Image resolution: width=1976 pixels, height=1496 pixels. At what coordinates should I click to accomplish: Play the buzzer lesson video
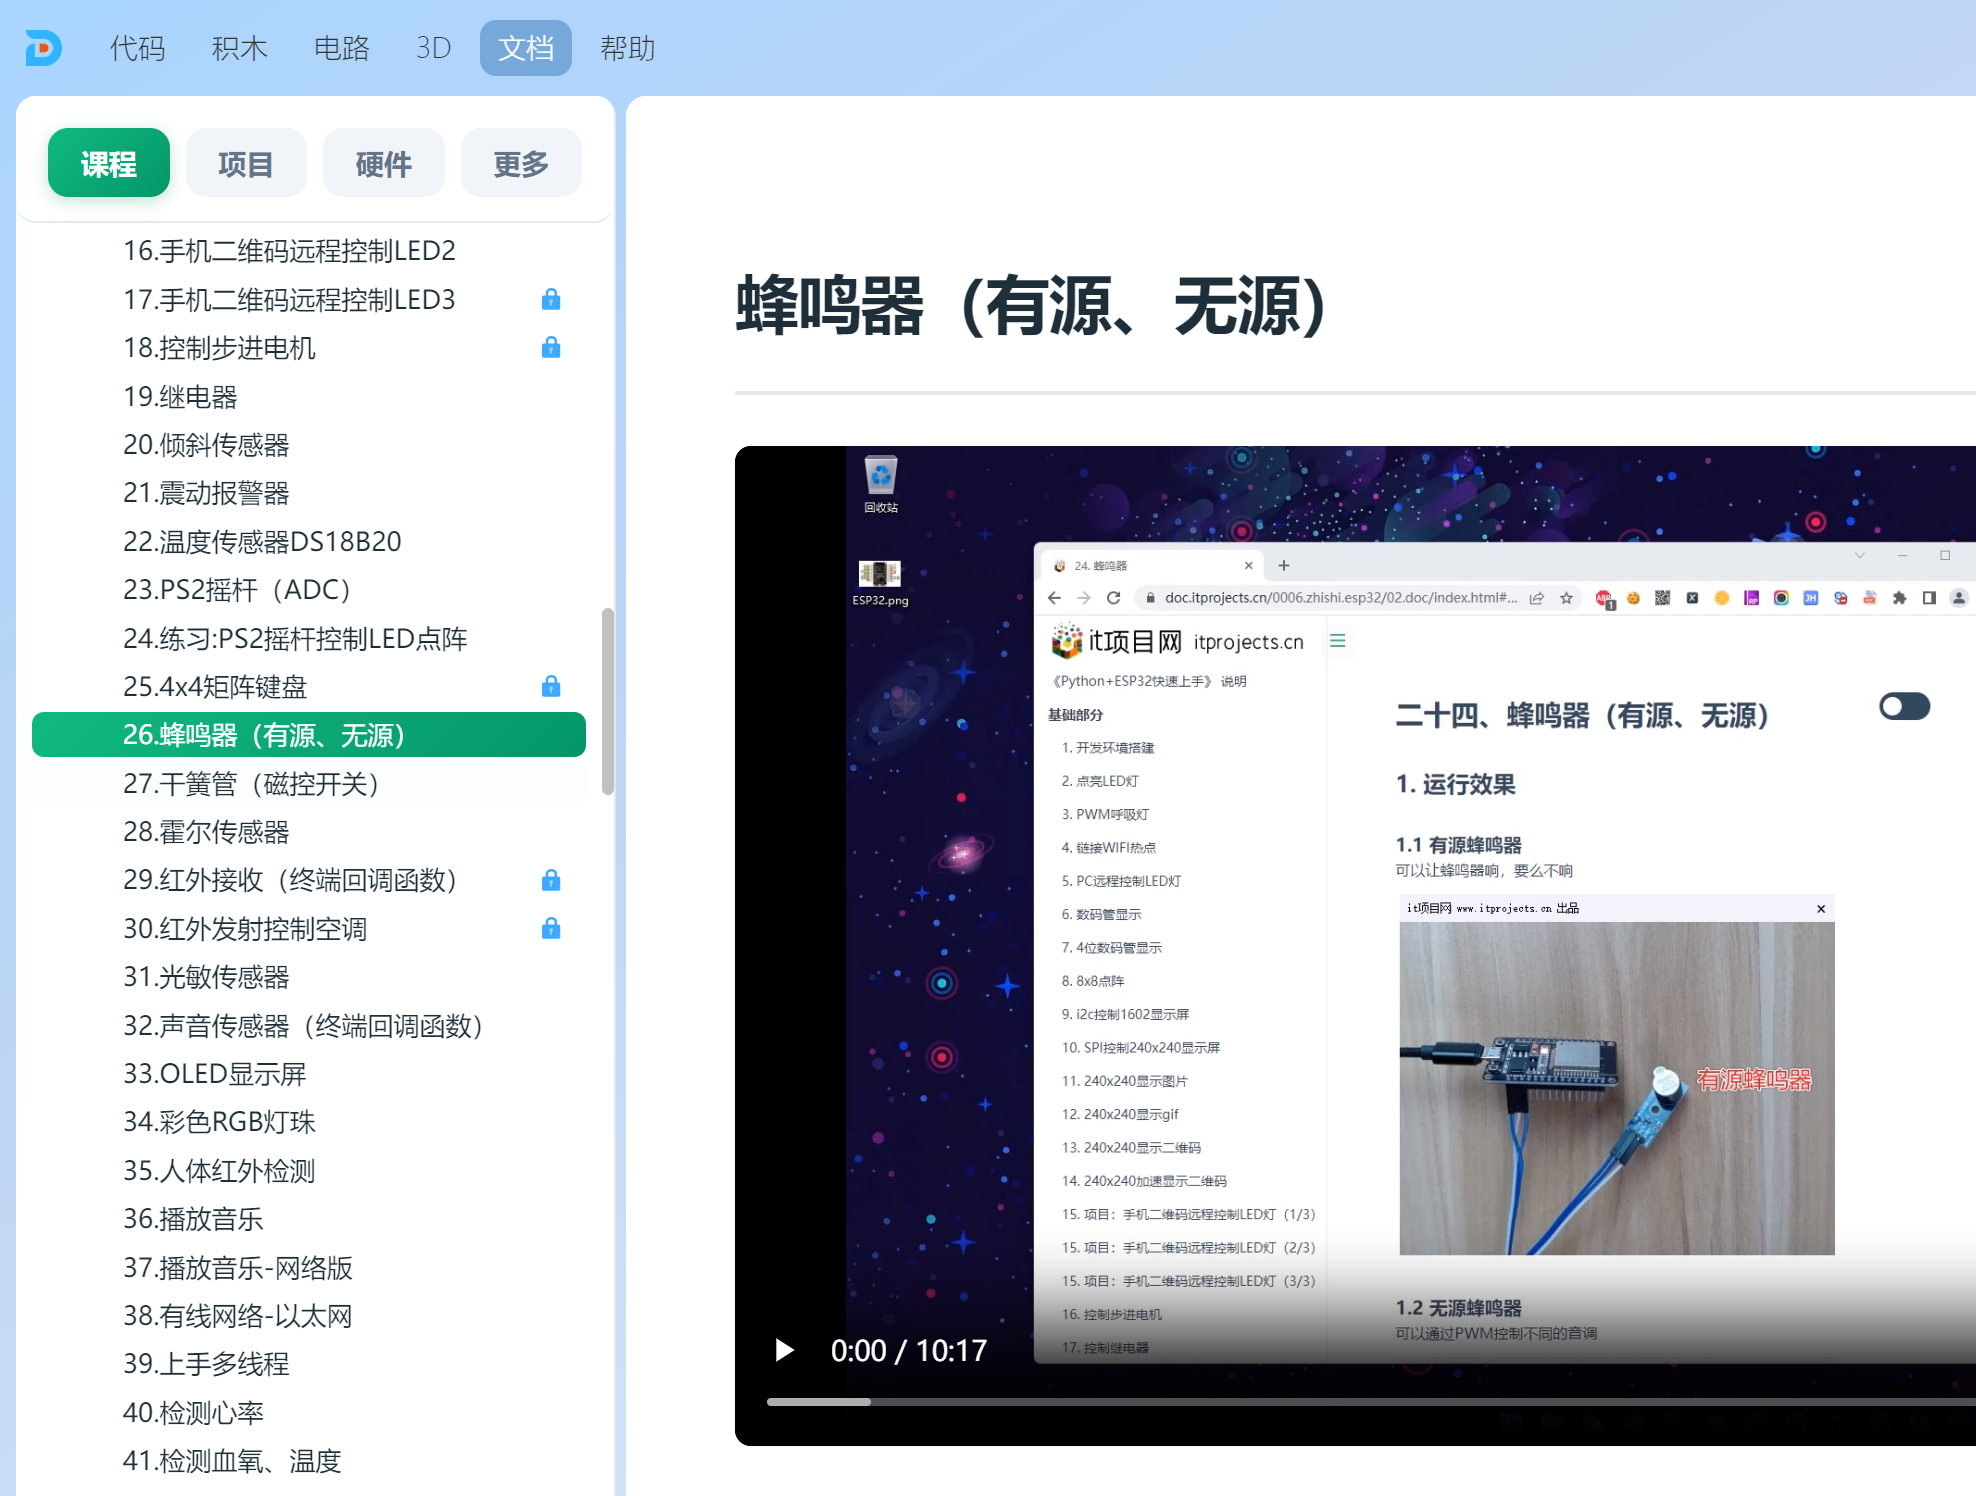785,1350
